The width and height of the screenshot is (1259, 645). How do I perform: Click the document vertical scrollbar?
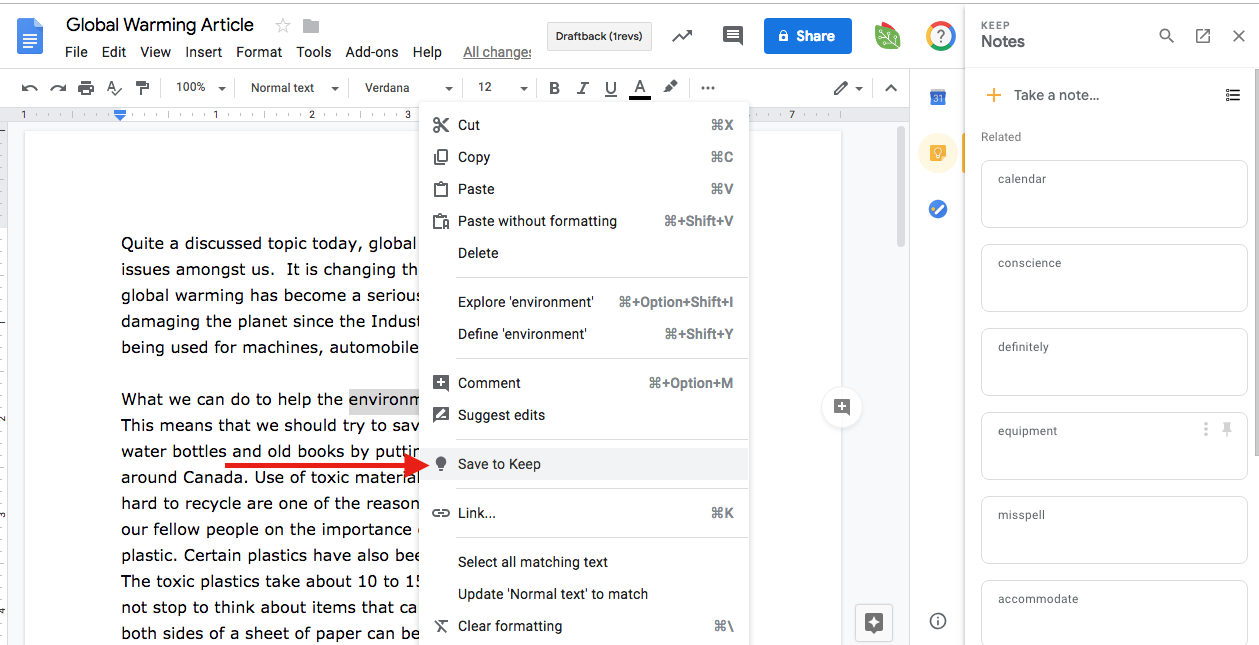[x=901, y=185]
